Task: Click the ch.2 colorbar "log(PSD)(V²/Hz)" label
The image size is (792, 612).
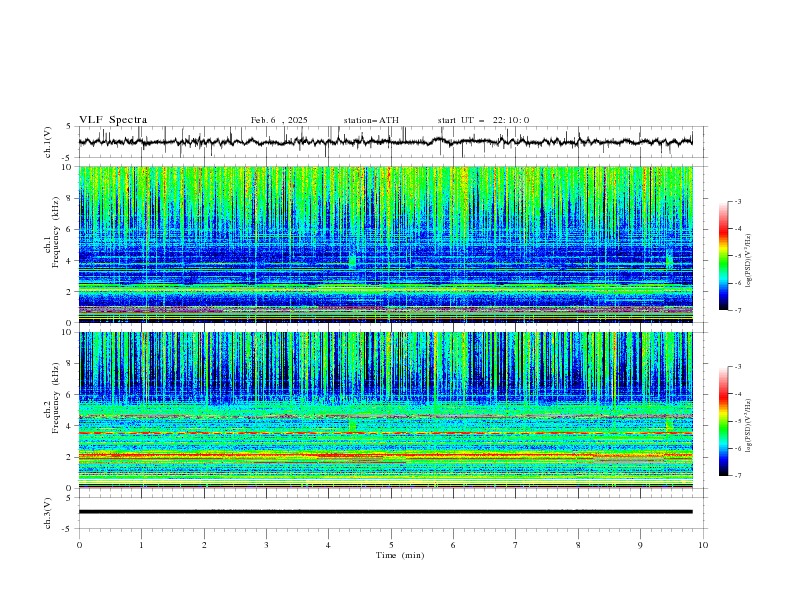Action: pos(749,426)
